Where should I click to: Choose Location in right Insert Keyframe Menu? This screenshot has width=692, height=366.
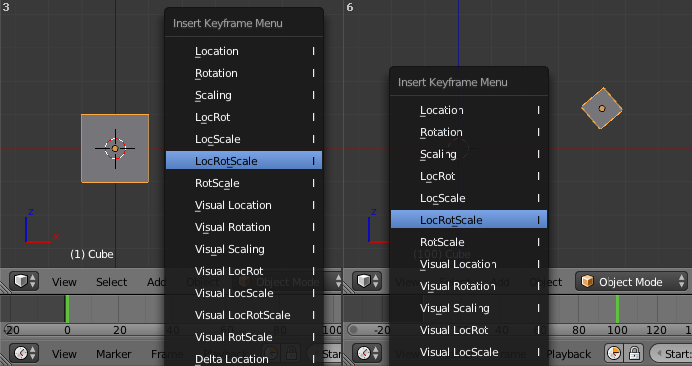tap(469, 110)
